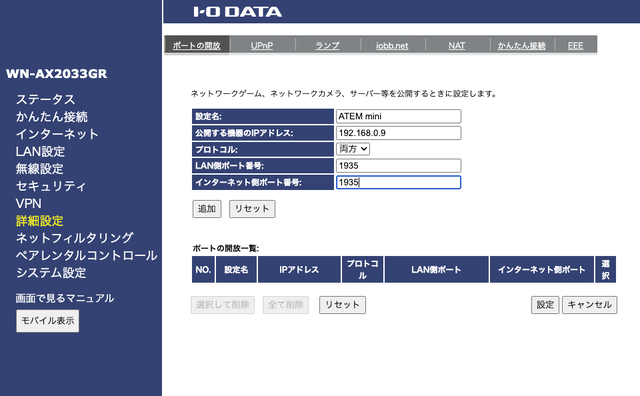Open the かんたん接続 tab

click(x=521, y=45)
